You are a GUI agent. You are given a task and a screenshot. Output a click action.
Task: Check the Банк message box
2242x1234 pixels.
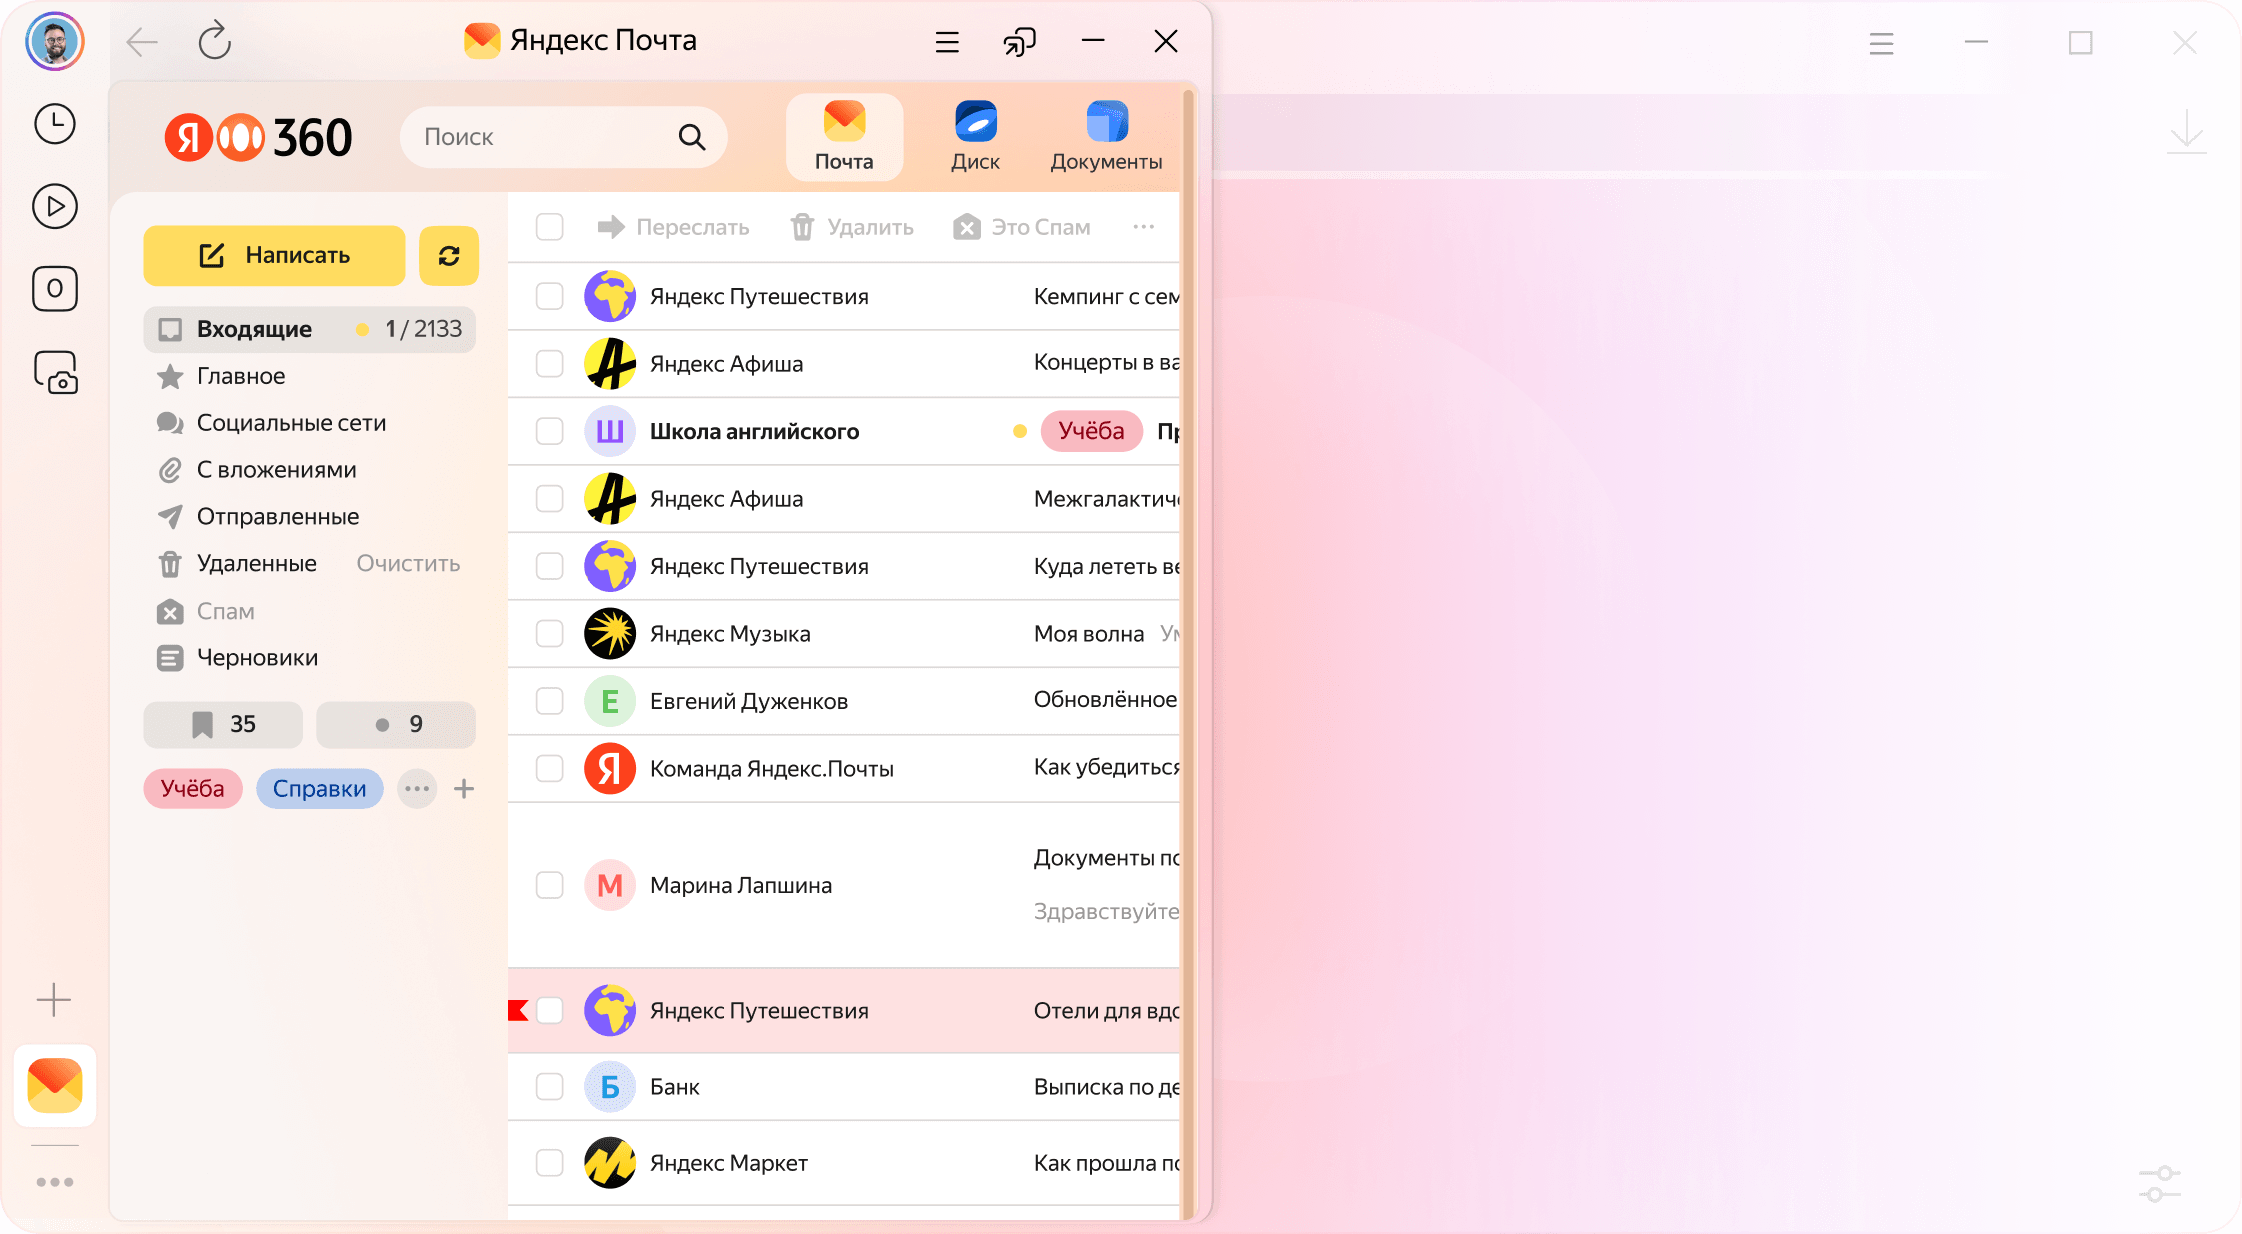550,1086
